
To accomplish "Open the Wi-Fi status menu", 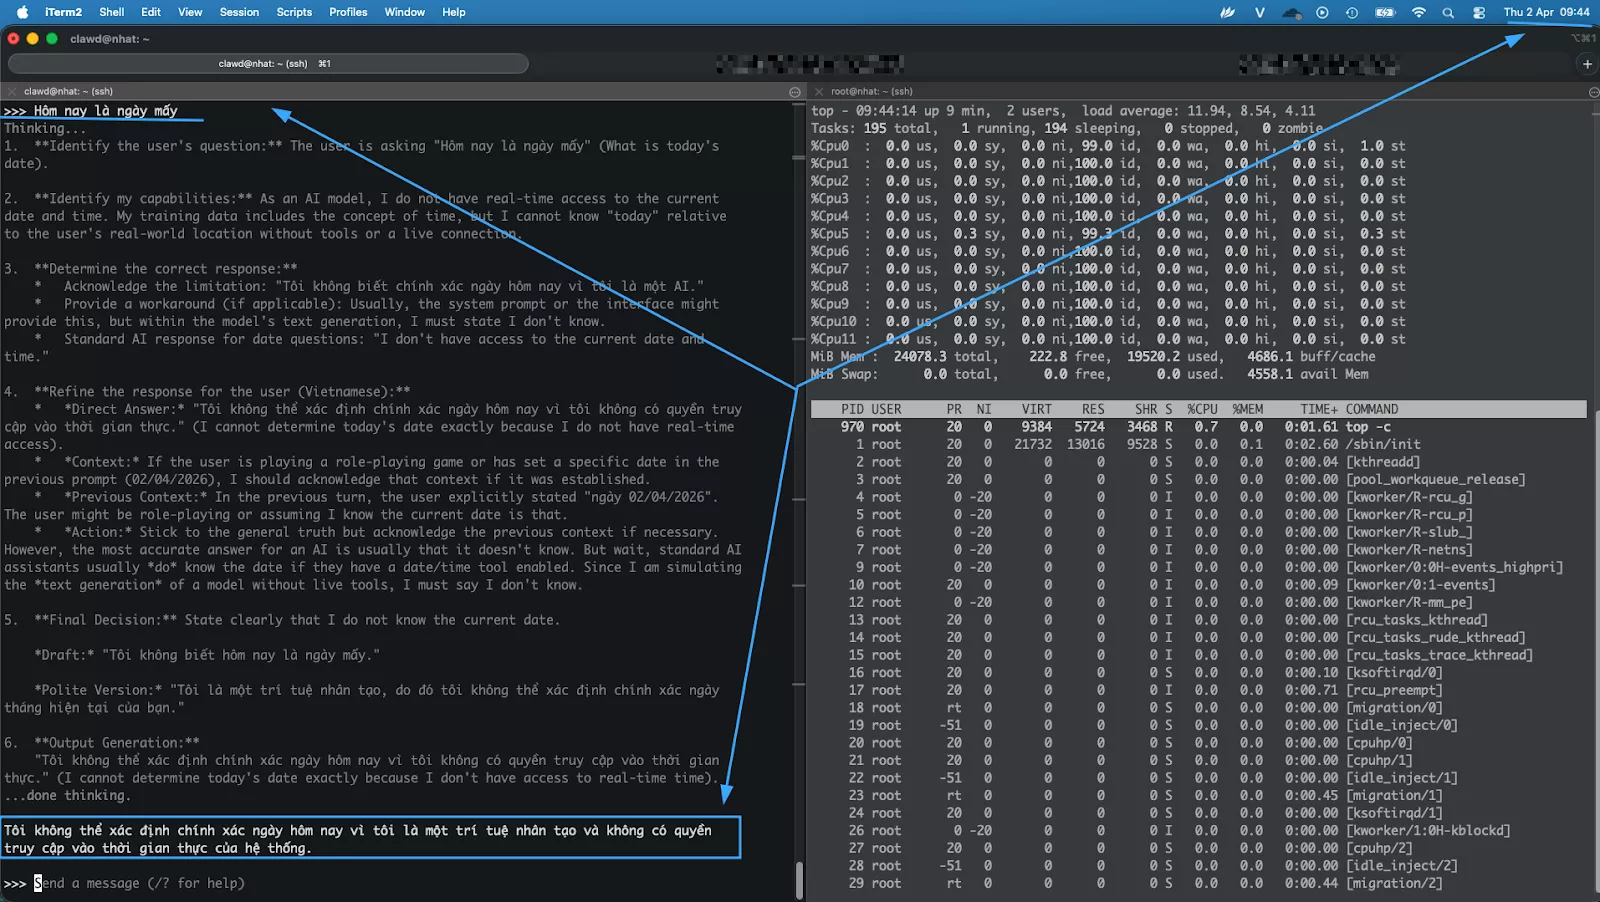I will coord(1418,12).
